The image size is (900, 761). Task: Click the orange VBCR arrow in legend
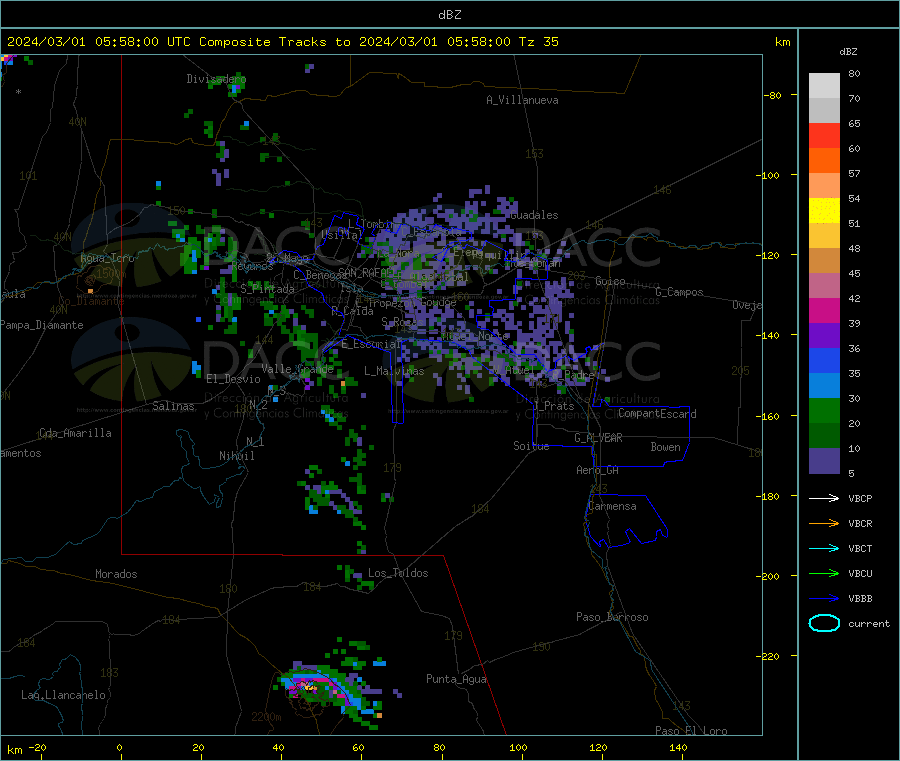[x=824, y=523]
